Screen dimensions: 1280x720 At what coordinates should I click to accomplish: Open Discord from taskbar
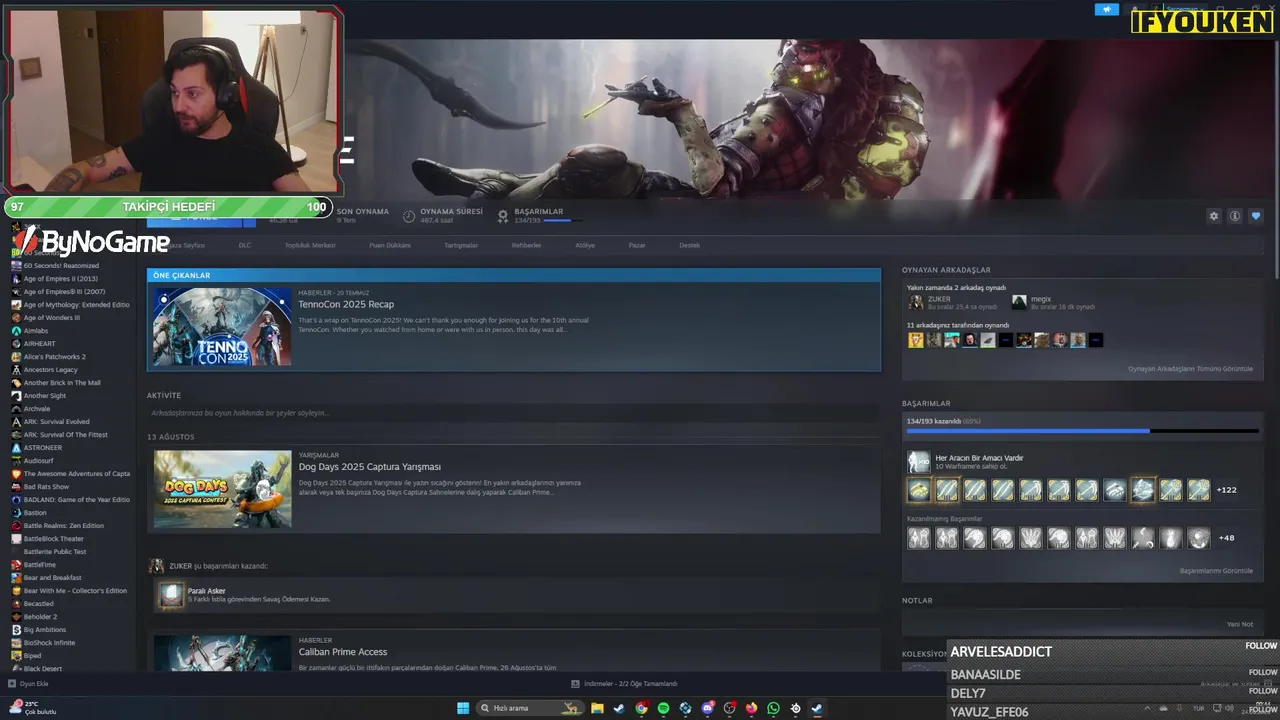click(708, 708)
